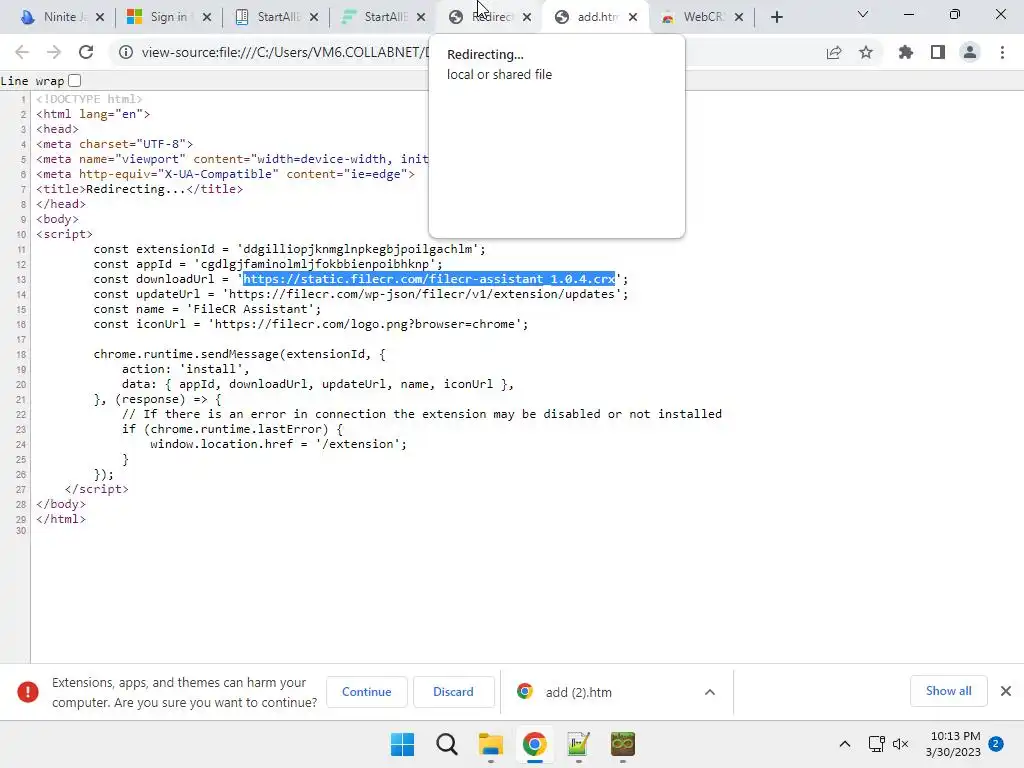Close the WebCR tab

pos(739,17)
